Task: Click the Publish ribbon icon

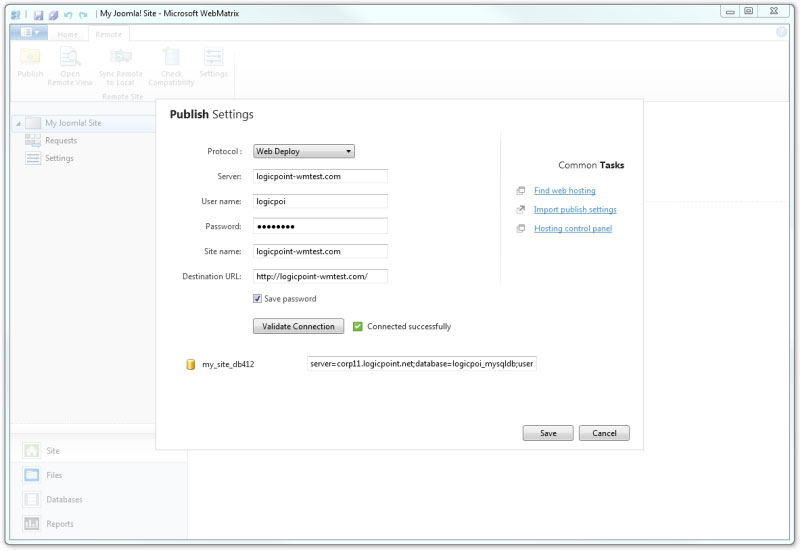Action: click(30, 57)
